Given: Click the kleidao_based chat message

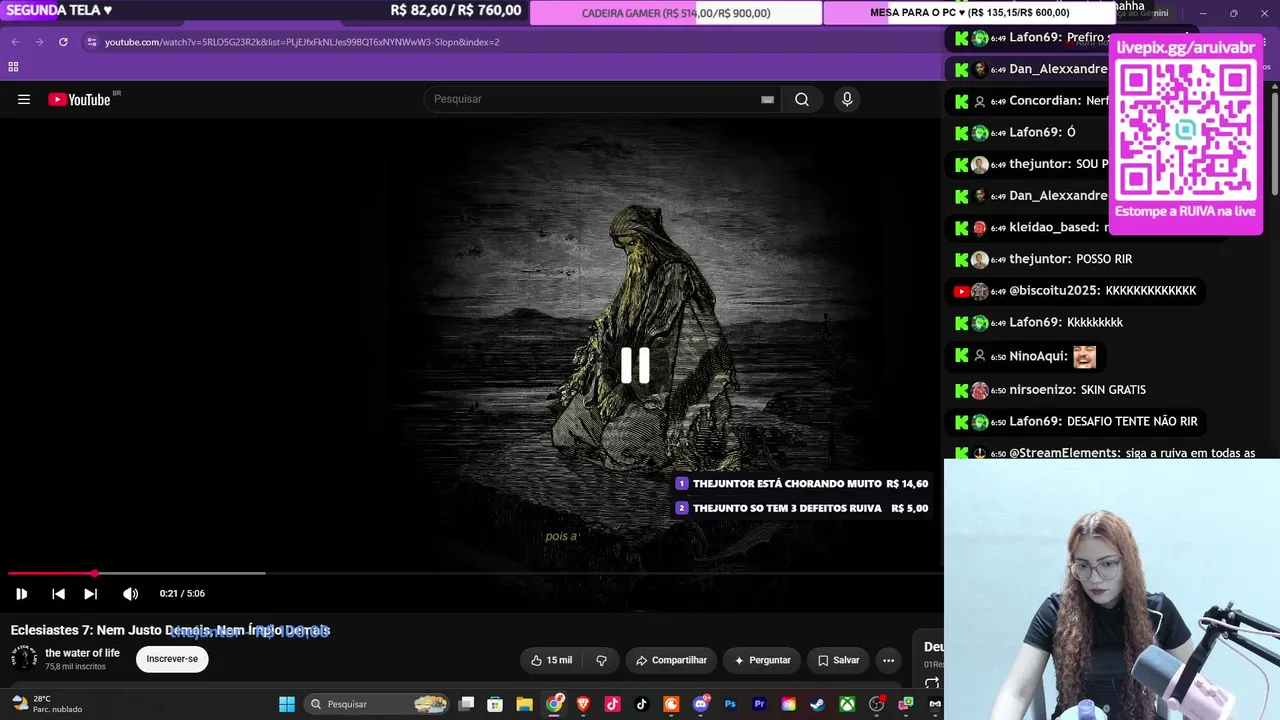Looking at the screenshot, I should click(1031, 227).
